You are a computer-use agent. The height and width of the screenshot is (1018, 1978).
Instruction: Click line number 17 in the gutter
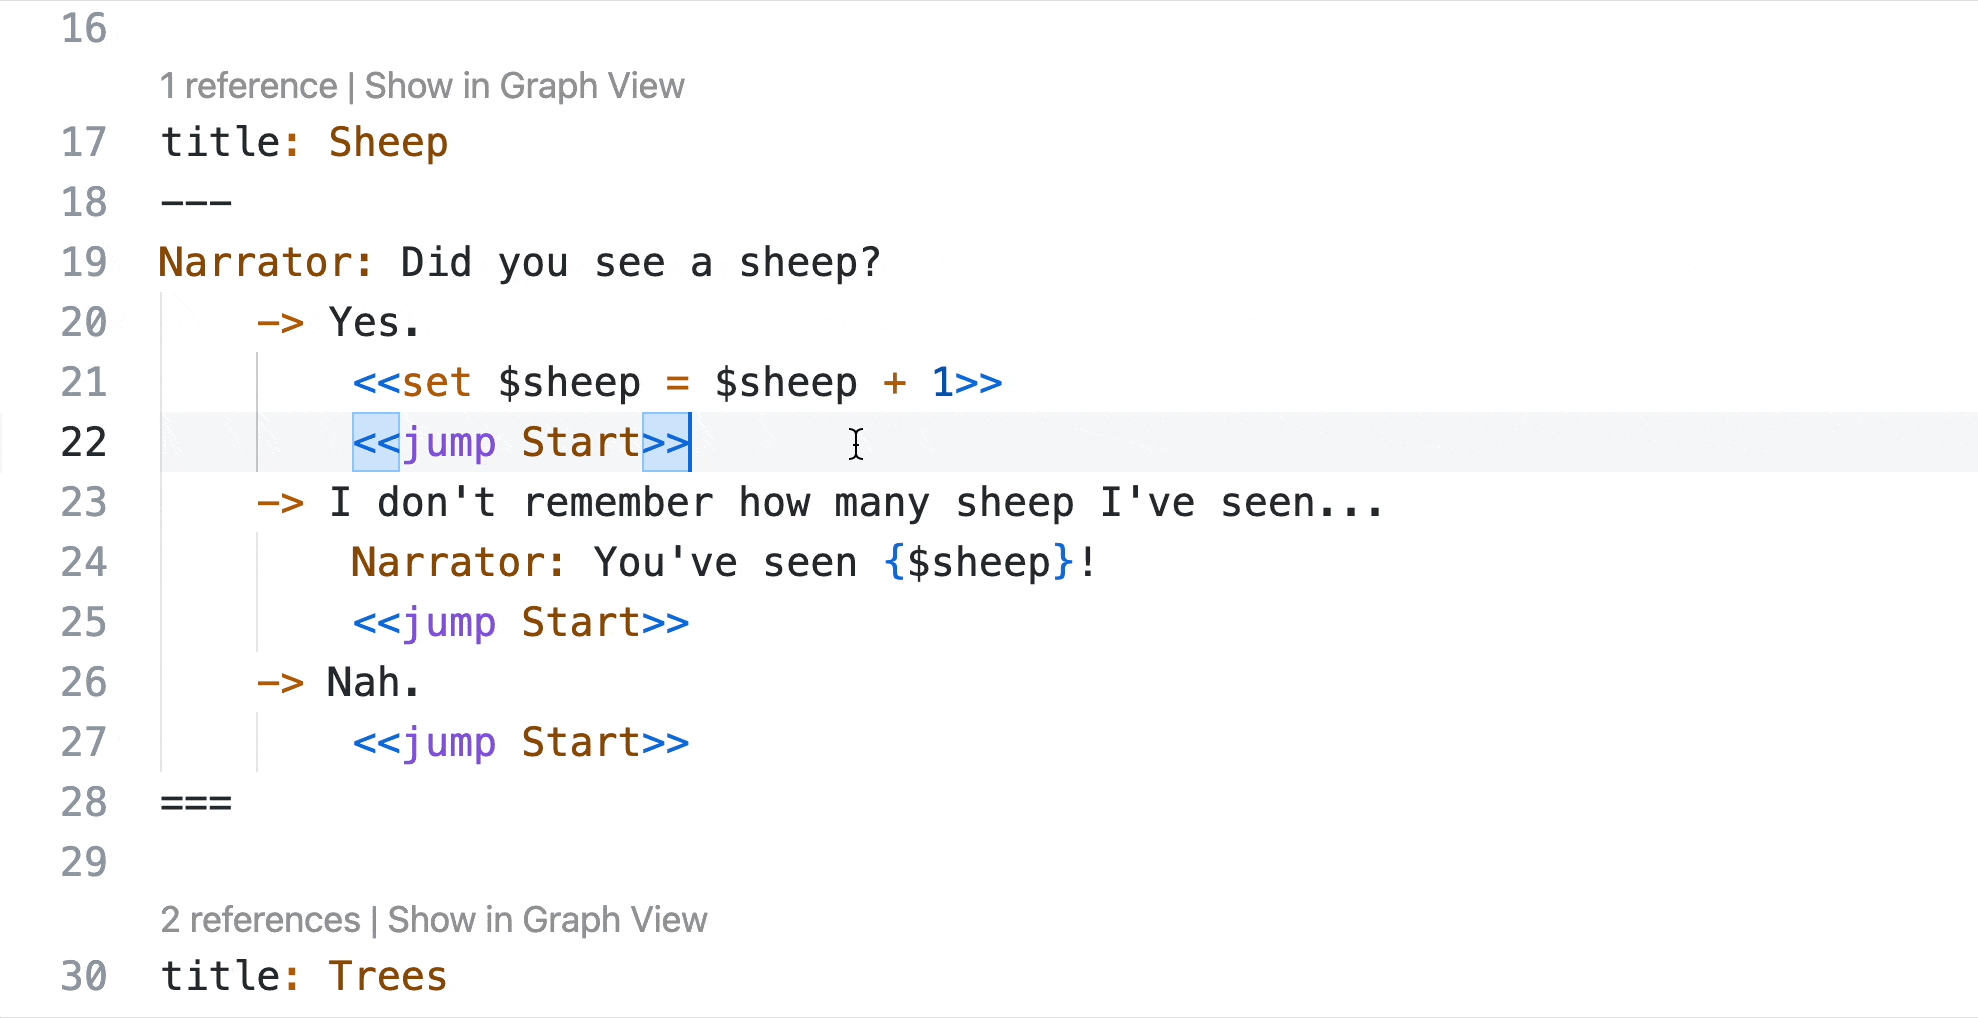83,142
